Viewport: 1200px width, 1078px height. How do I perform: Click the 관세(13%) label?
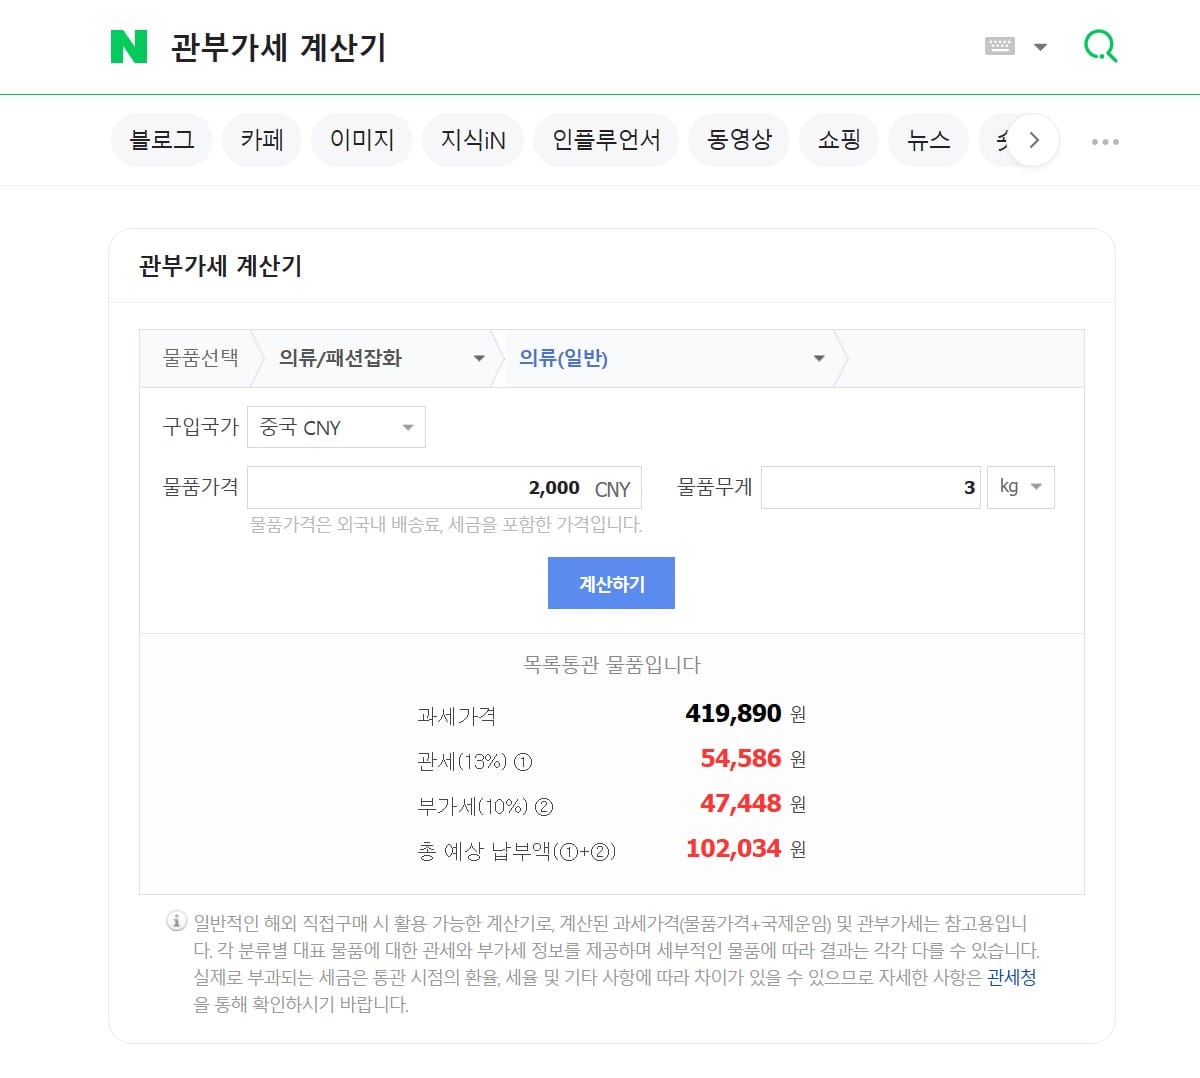click(475, 761)
